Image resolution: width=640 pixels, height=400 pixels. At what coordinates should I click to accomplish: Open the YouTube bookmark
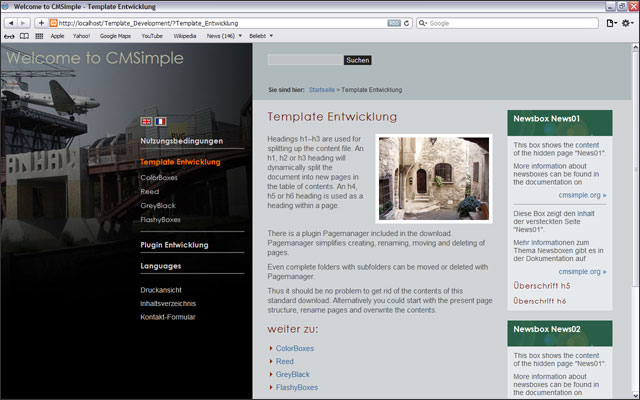(x=152, y=36)
